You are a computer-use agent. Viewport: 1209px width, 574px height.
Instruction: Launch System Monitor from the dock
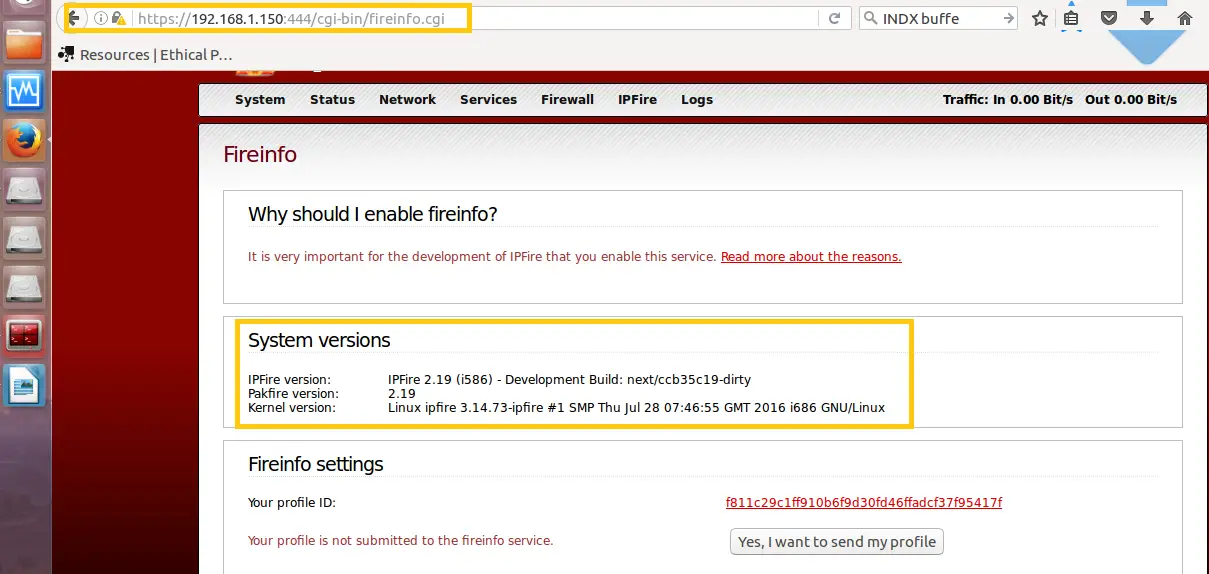(x=25, y=91)
